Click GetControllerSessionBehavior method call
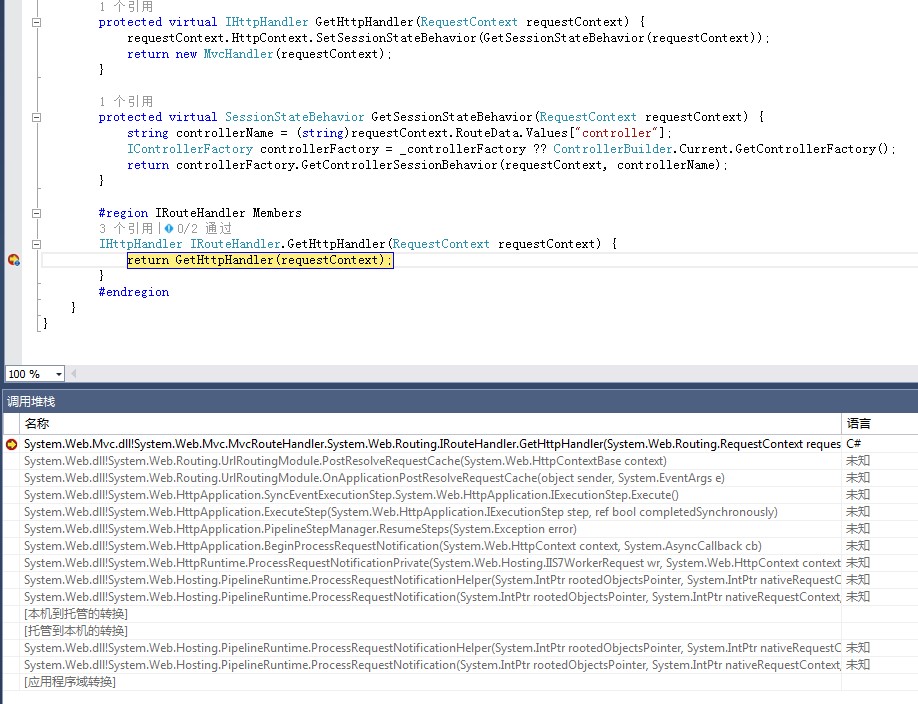This screenshot has width=918, height=704. click(399, 165)
